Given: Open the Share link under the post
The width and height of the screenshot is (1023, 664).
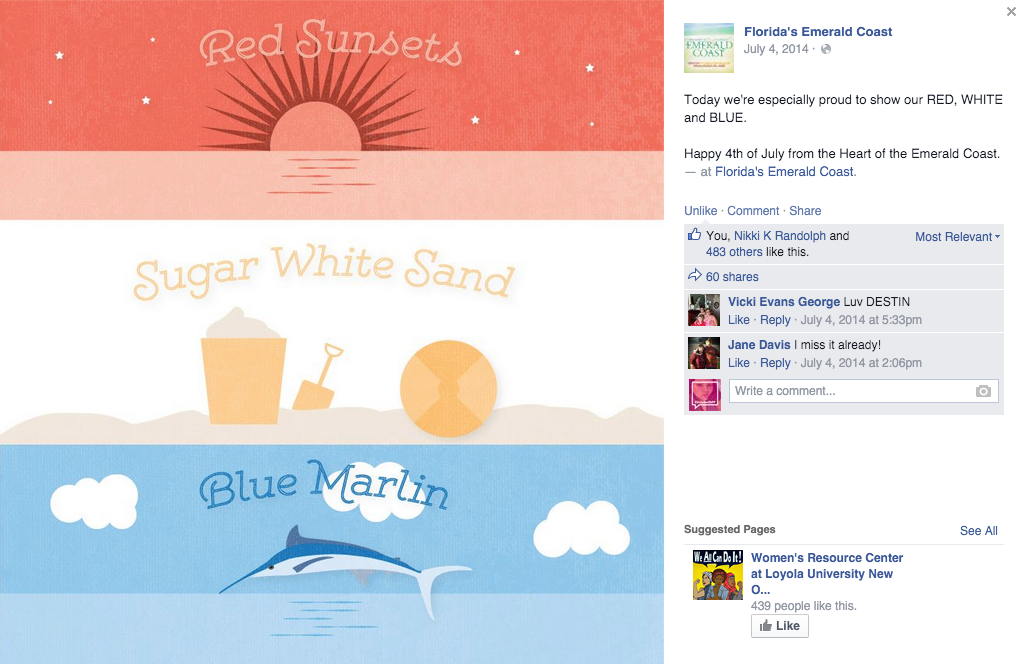Looking at the screenshot, I should click(805, 211).
